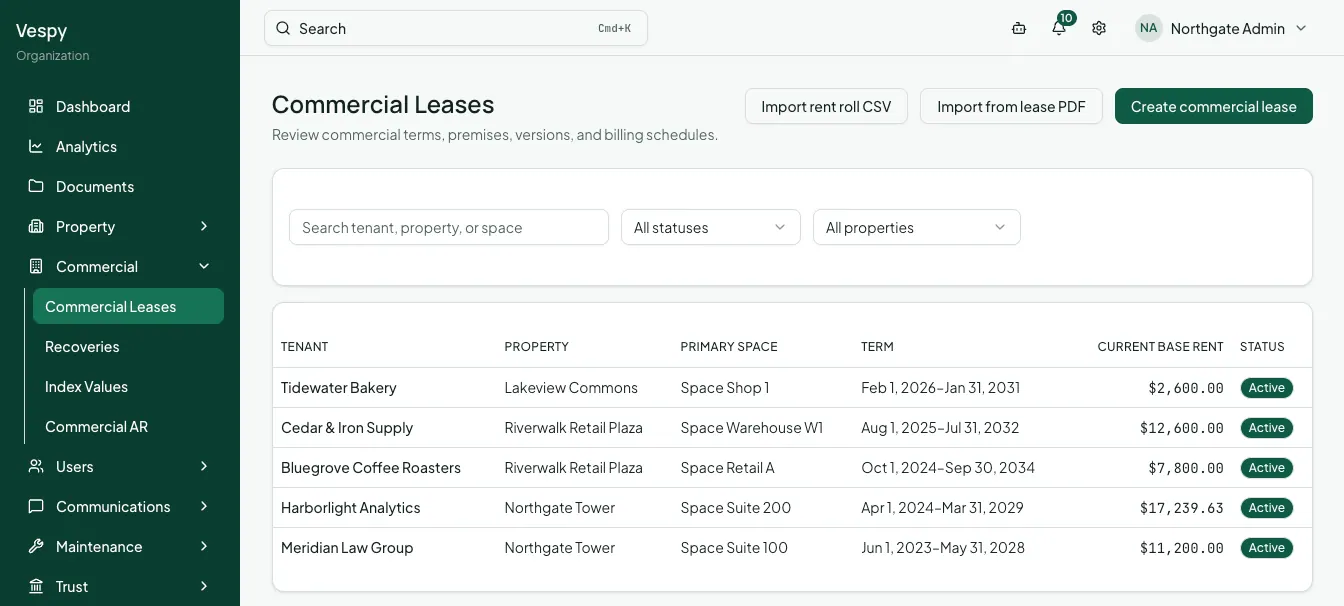
Task: Expand the Communications section chevron
Action: tap(204, 506)
